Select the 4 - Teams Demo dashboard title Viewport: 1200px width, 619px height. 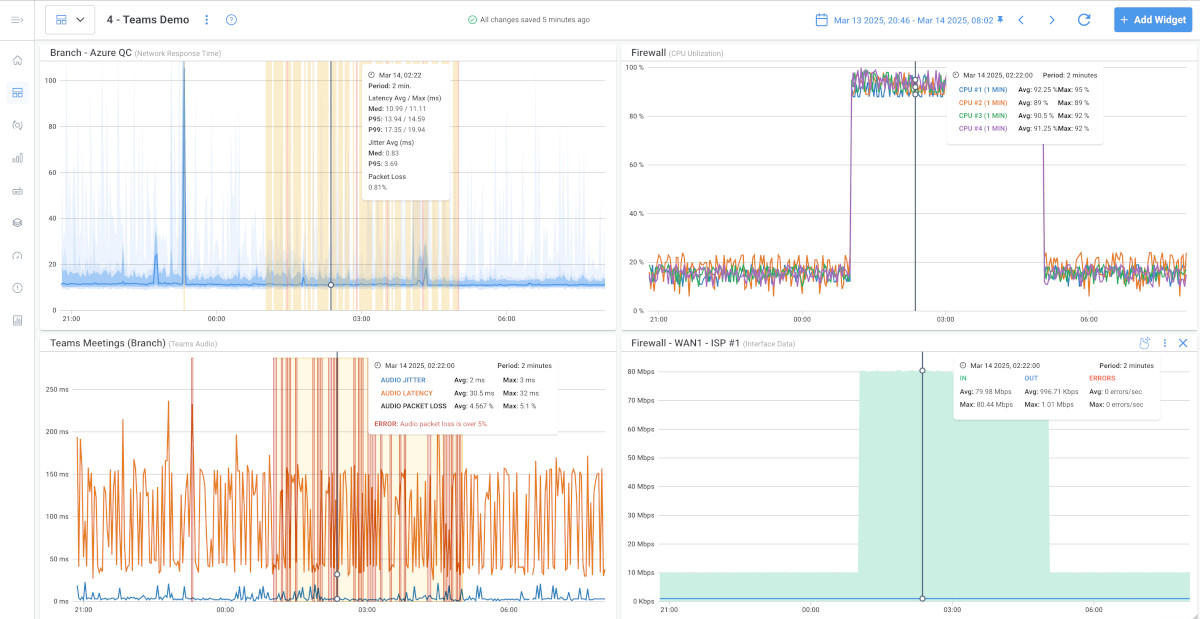pyautogui.click(x=146, y=19)
